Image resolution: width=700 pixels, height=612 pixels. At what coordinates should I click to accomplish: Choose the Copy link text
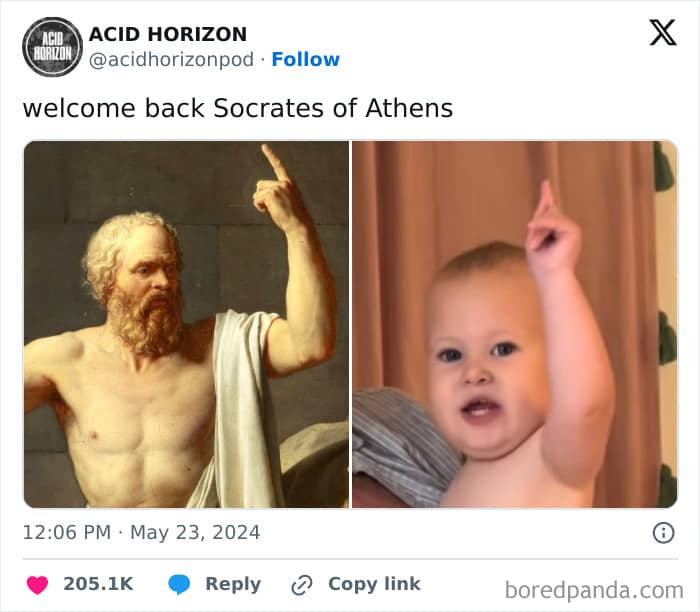pos(374,584)
